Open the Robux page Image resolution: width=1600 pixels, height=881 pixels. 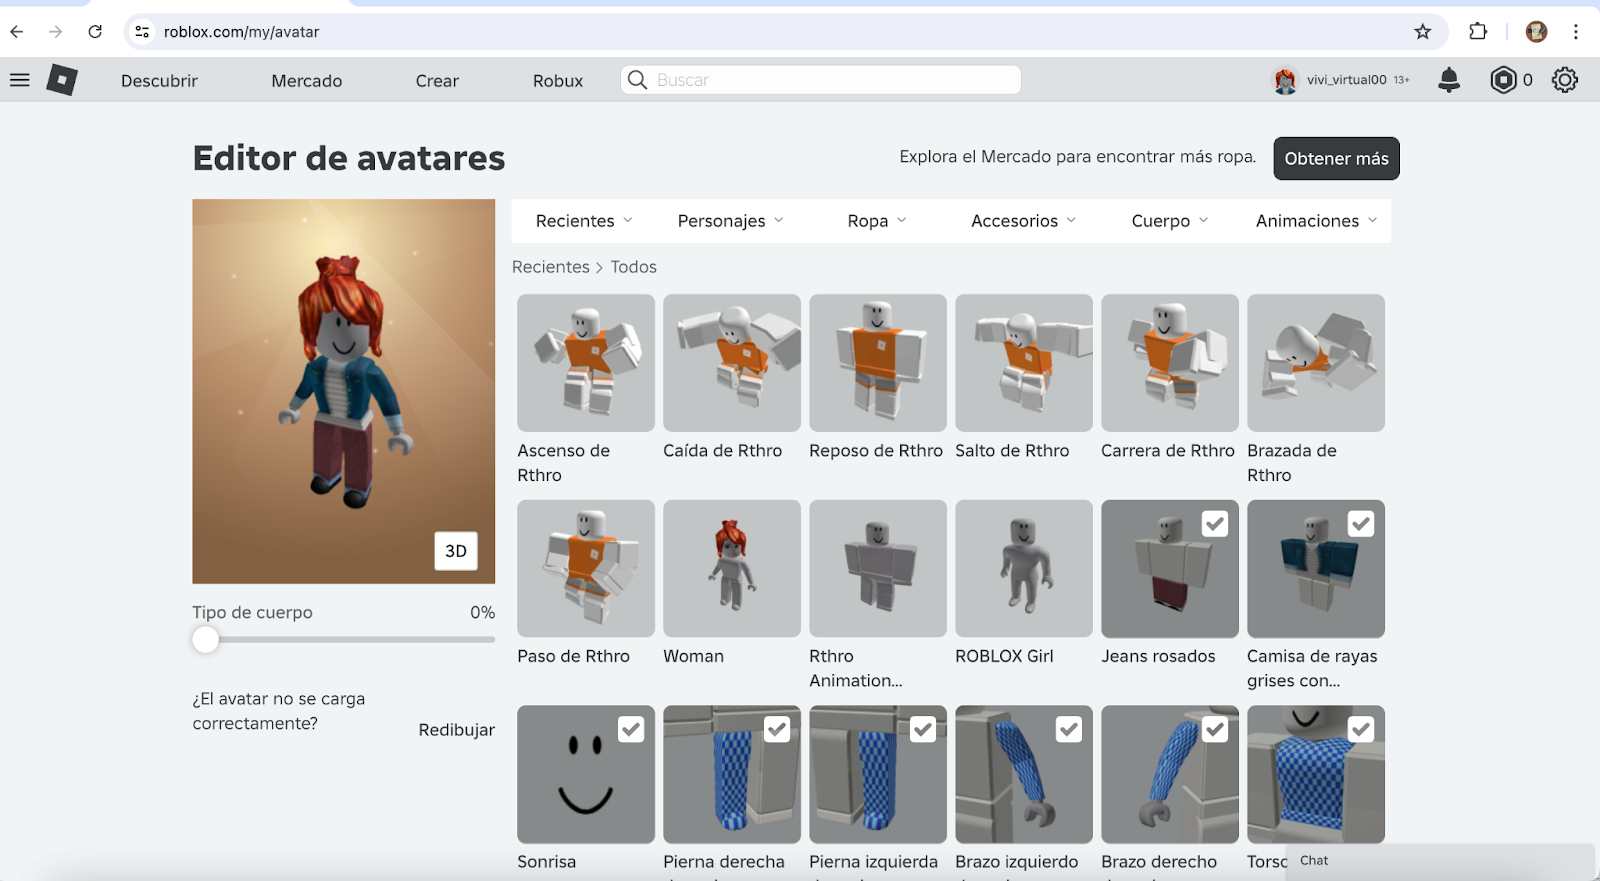[x=558, y=81]
